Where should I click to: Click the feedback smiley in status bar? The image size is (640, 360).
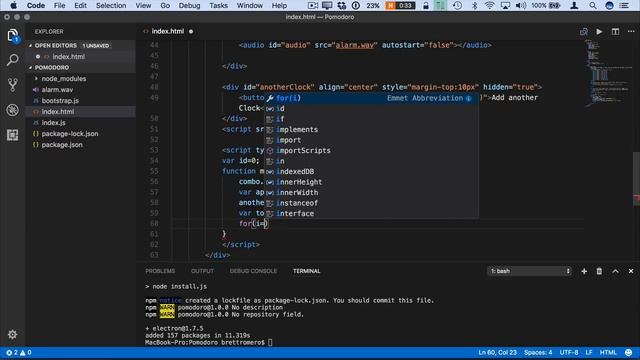tap(629, 352)
